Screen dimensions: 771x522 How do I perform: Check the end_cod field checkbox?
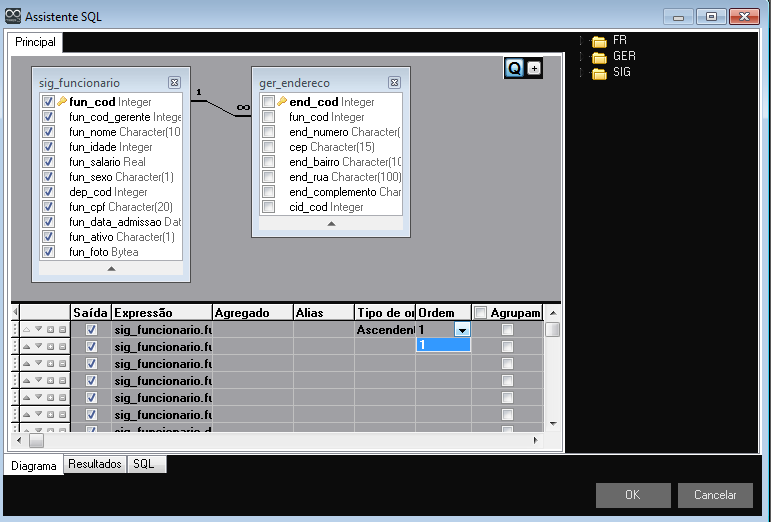coord(268,102)
